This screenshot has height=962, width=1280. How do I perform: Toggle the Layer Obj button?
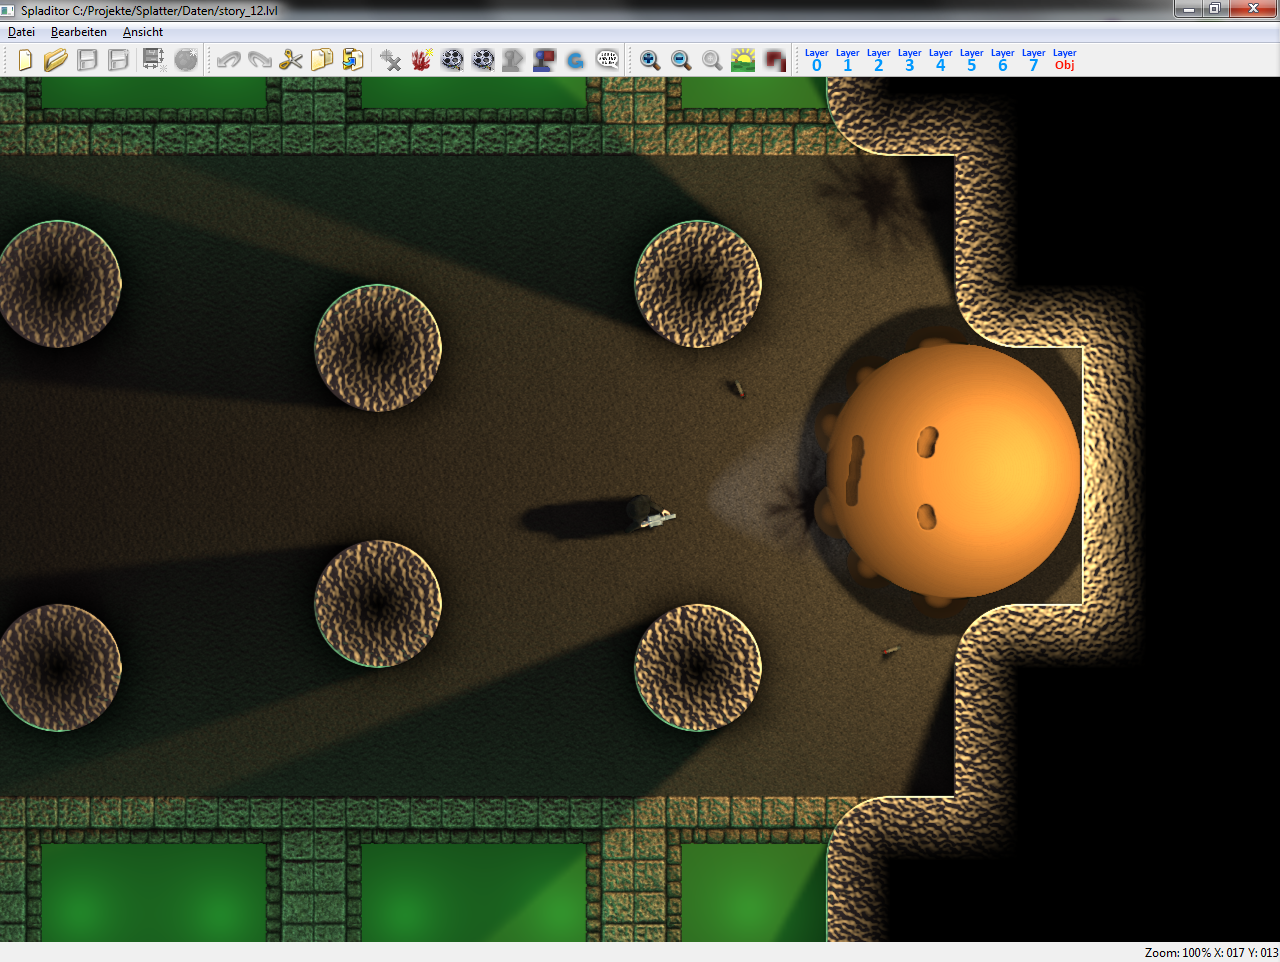[x=1064, y=60]
